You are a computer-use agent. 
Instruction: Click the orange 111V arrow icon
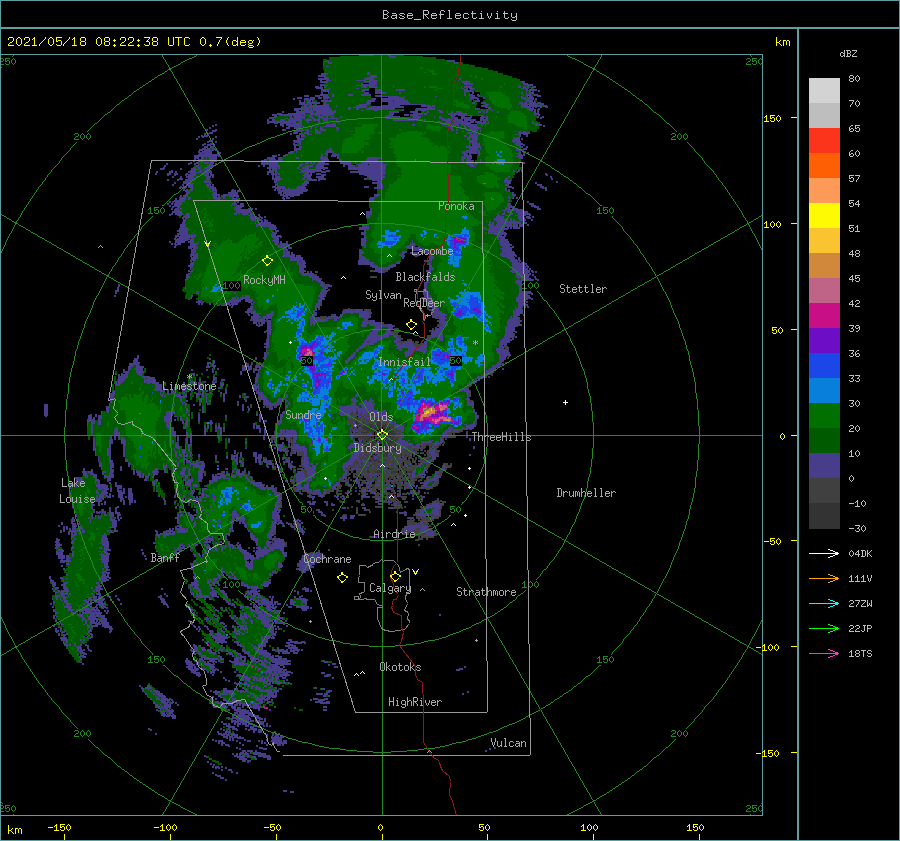824,579
